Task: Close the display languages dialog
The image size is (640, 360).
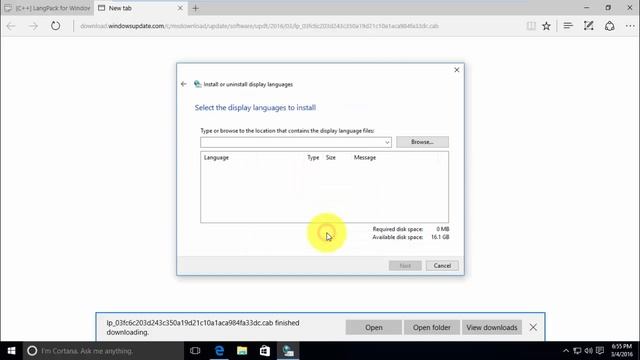Action: [x=457, y=70]
